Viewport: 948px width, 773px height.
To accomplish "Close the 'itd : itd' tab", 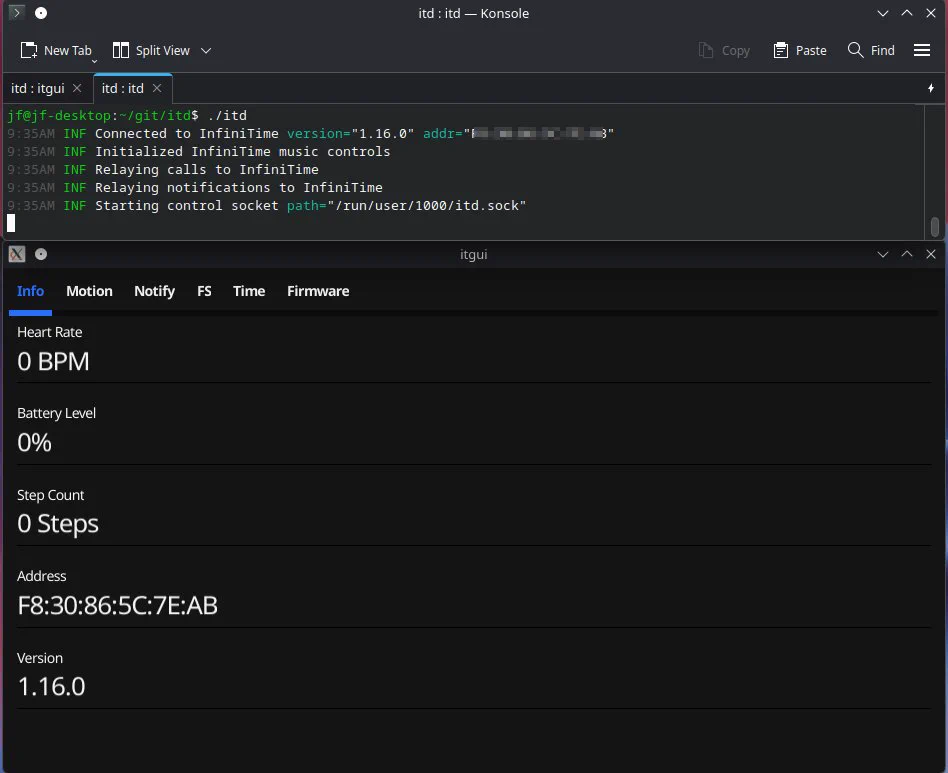I will [x=157, y=88].
